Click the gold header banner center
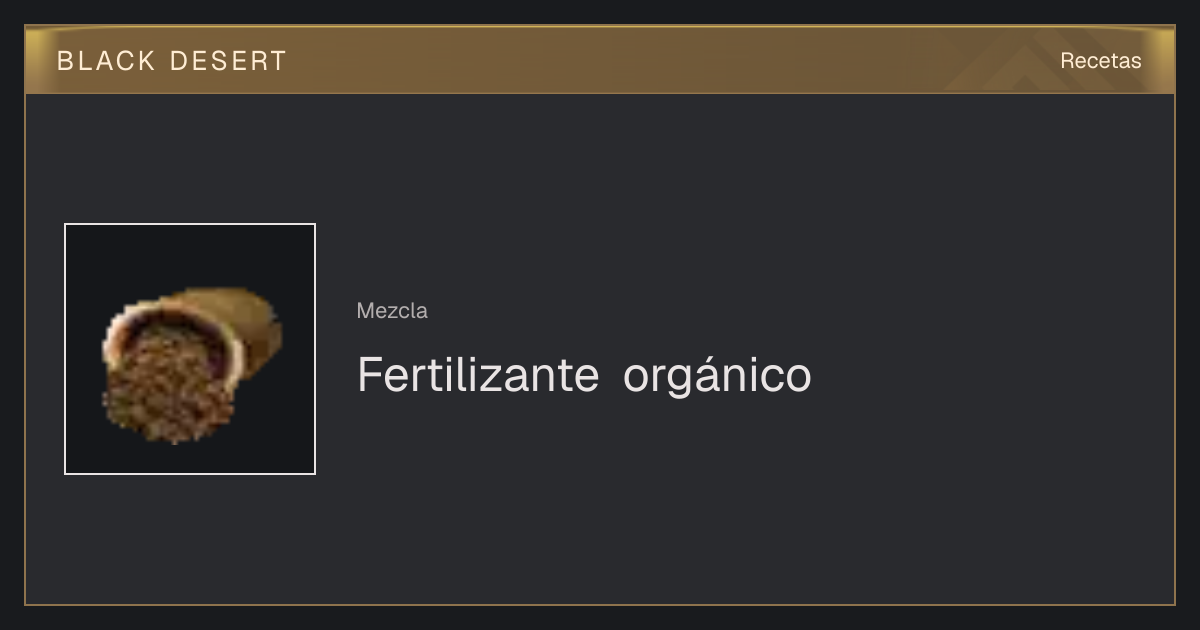The height and width of the screenshot is (630, 1200). coord(600,60)
